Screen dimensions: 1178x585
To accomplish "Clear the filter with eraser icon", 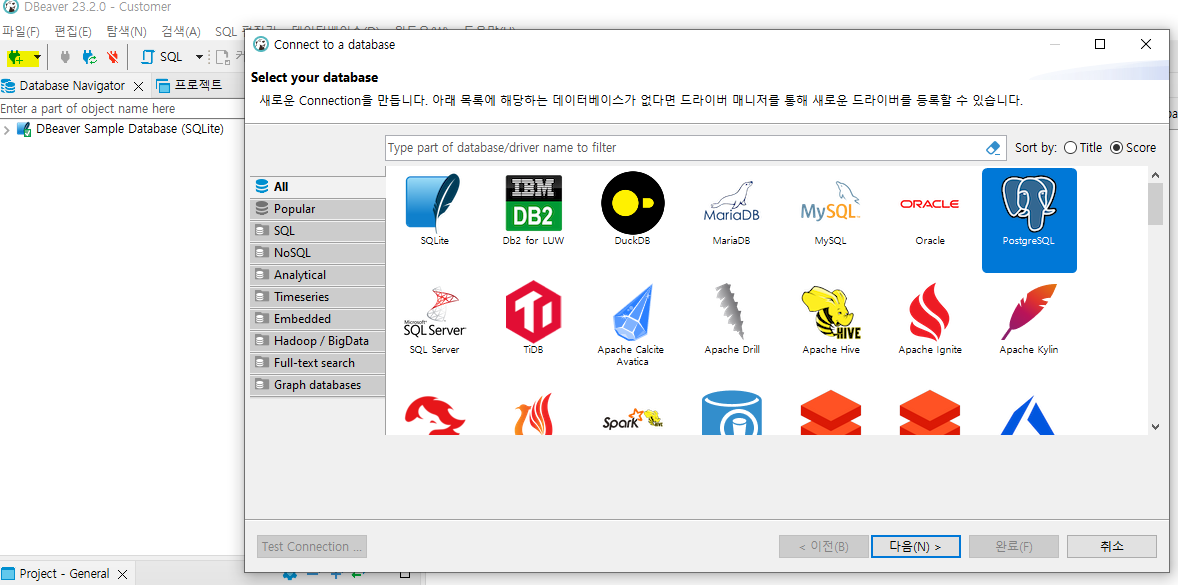I will click(x=993, y=148).
